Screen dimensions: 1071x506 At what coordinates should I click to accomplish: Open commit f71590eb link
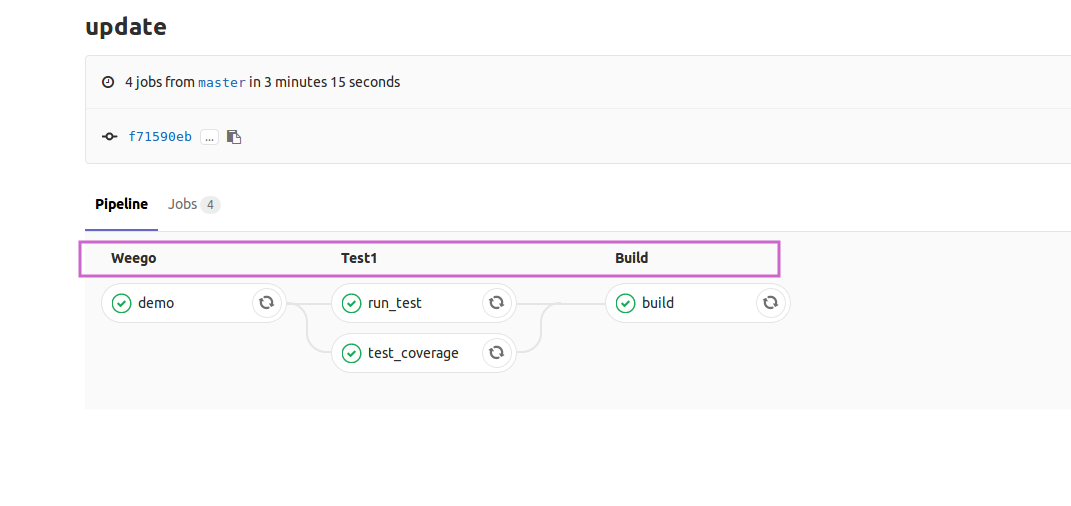pos(160,137)
